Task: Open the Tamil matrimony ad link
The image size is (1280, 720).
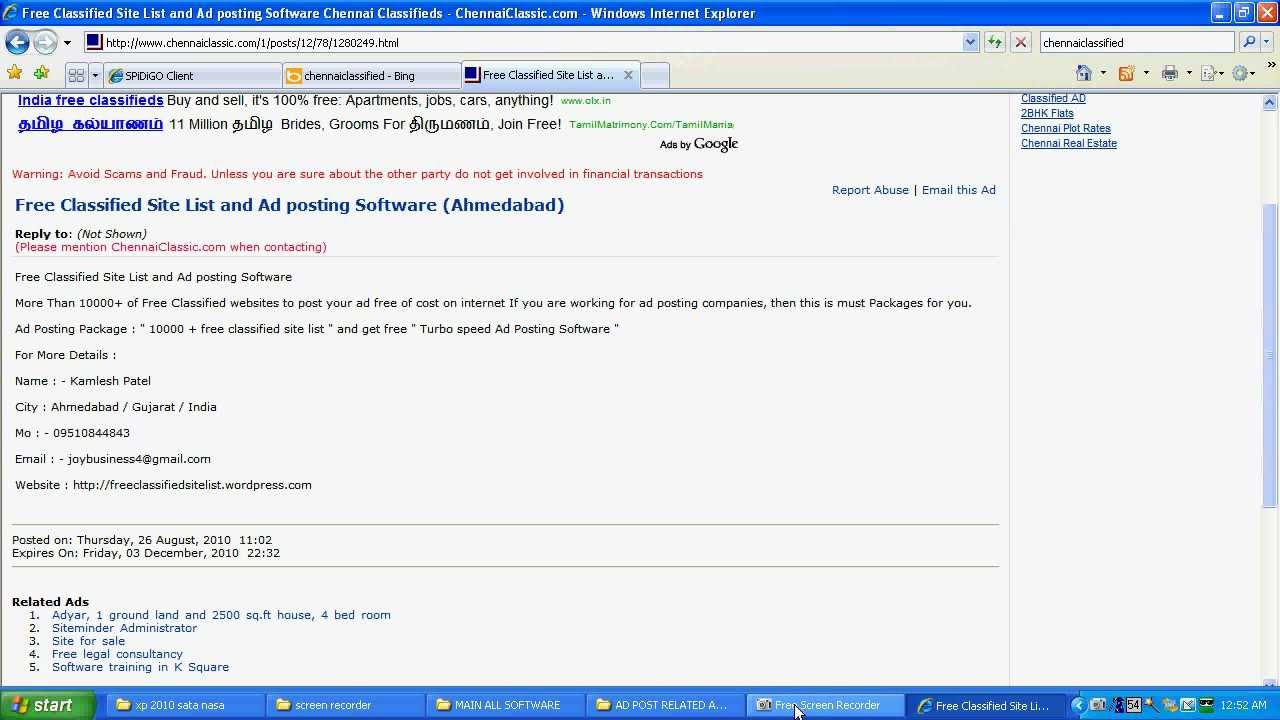Action: [x=90, y=124]
